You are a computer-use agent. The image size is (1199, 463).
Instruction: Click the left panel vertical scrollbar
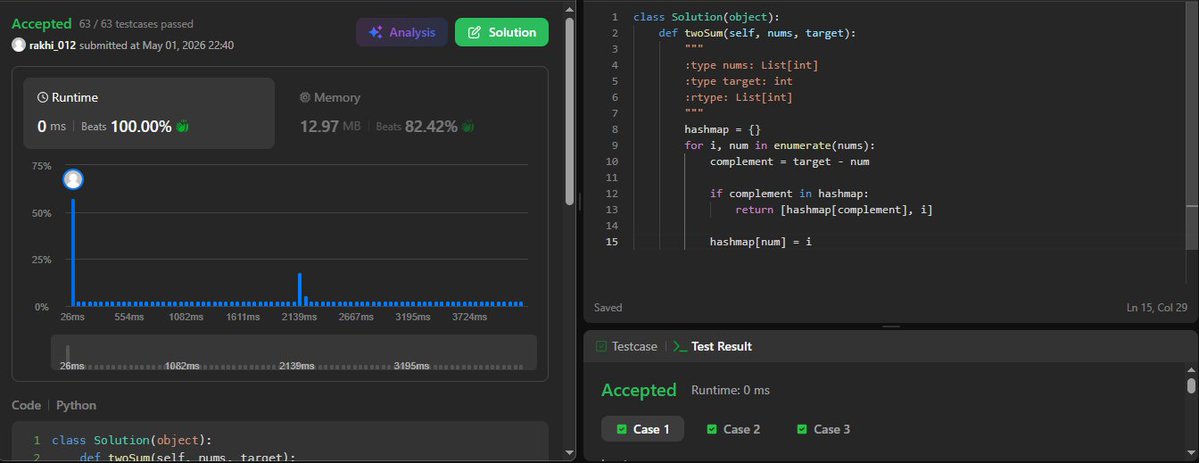pyautogui.click(x=570, y=111)
